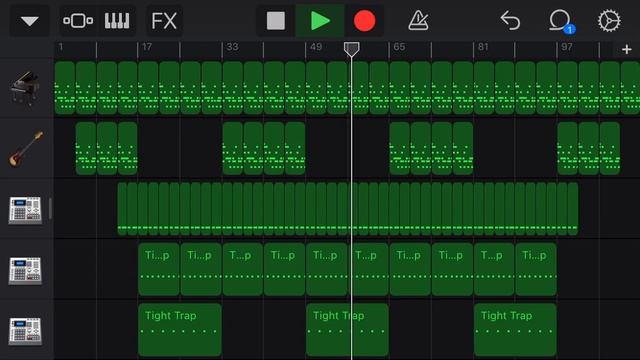This screenshot has height=360, width=640.
Task: Select bass region starting at bar 33
Action: click(233, 149)
